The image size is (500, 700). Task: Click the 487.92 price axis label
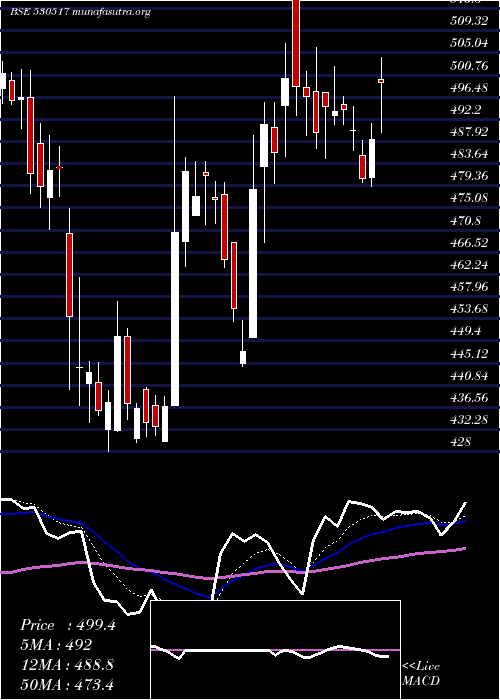469,132
